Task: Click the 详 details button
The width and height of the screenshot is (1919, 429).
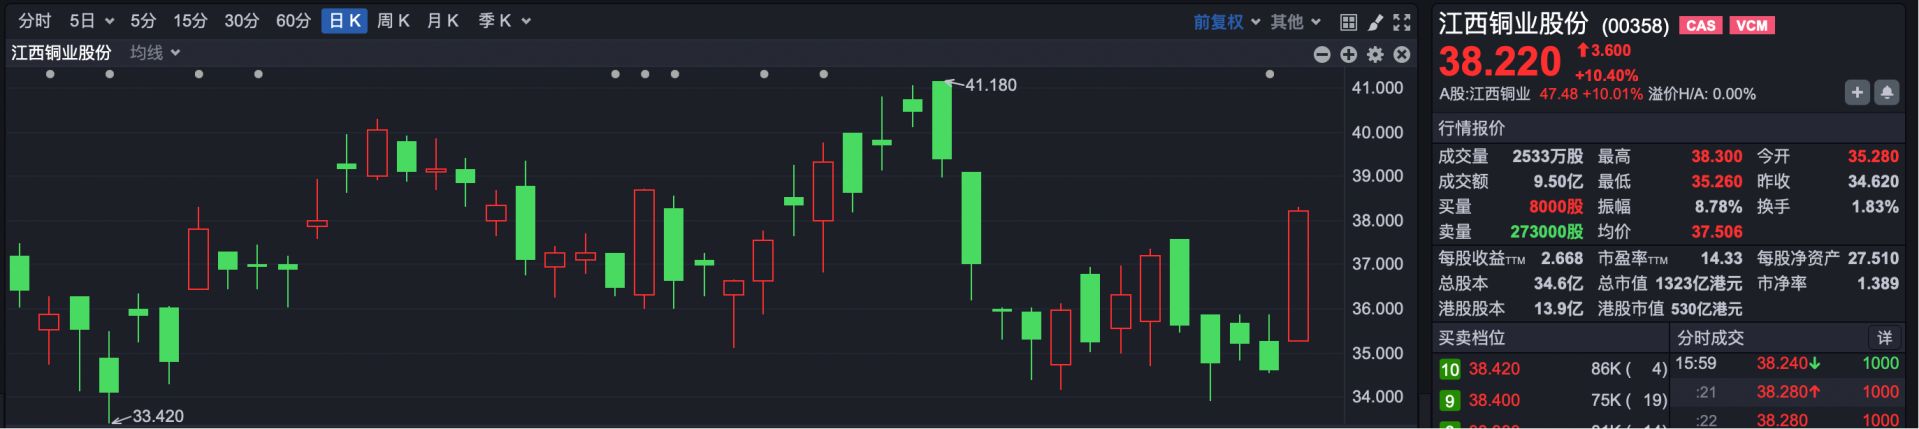Action: pyautogui.click(x=1884, y=337)
